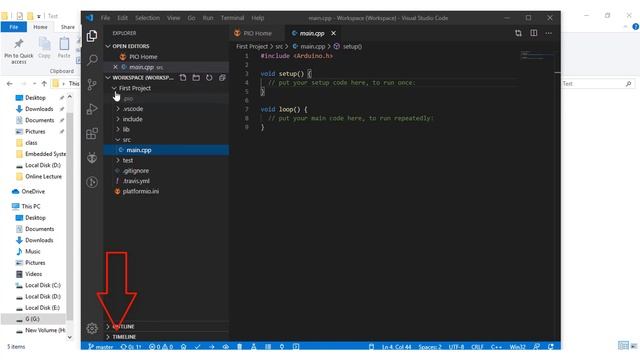Open the Terminal menu
This screenshot has height=360, width=640.
(232, 18)
